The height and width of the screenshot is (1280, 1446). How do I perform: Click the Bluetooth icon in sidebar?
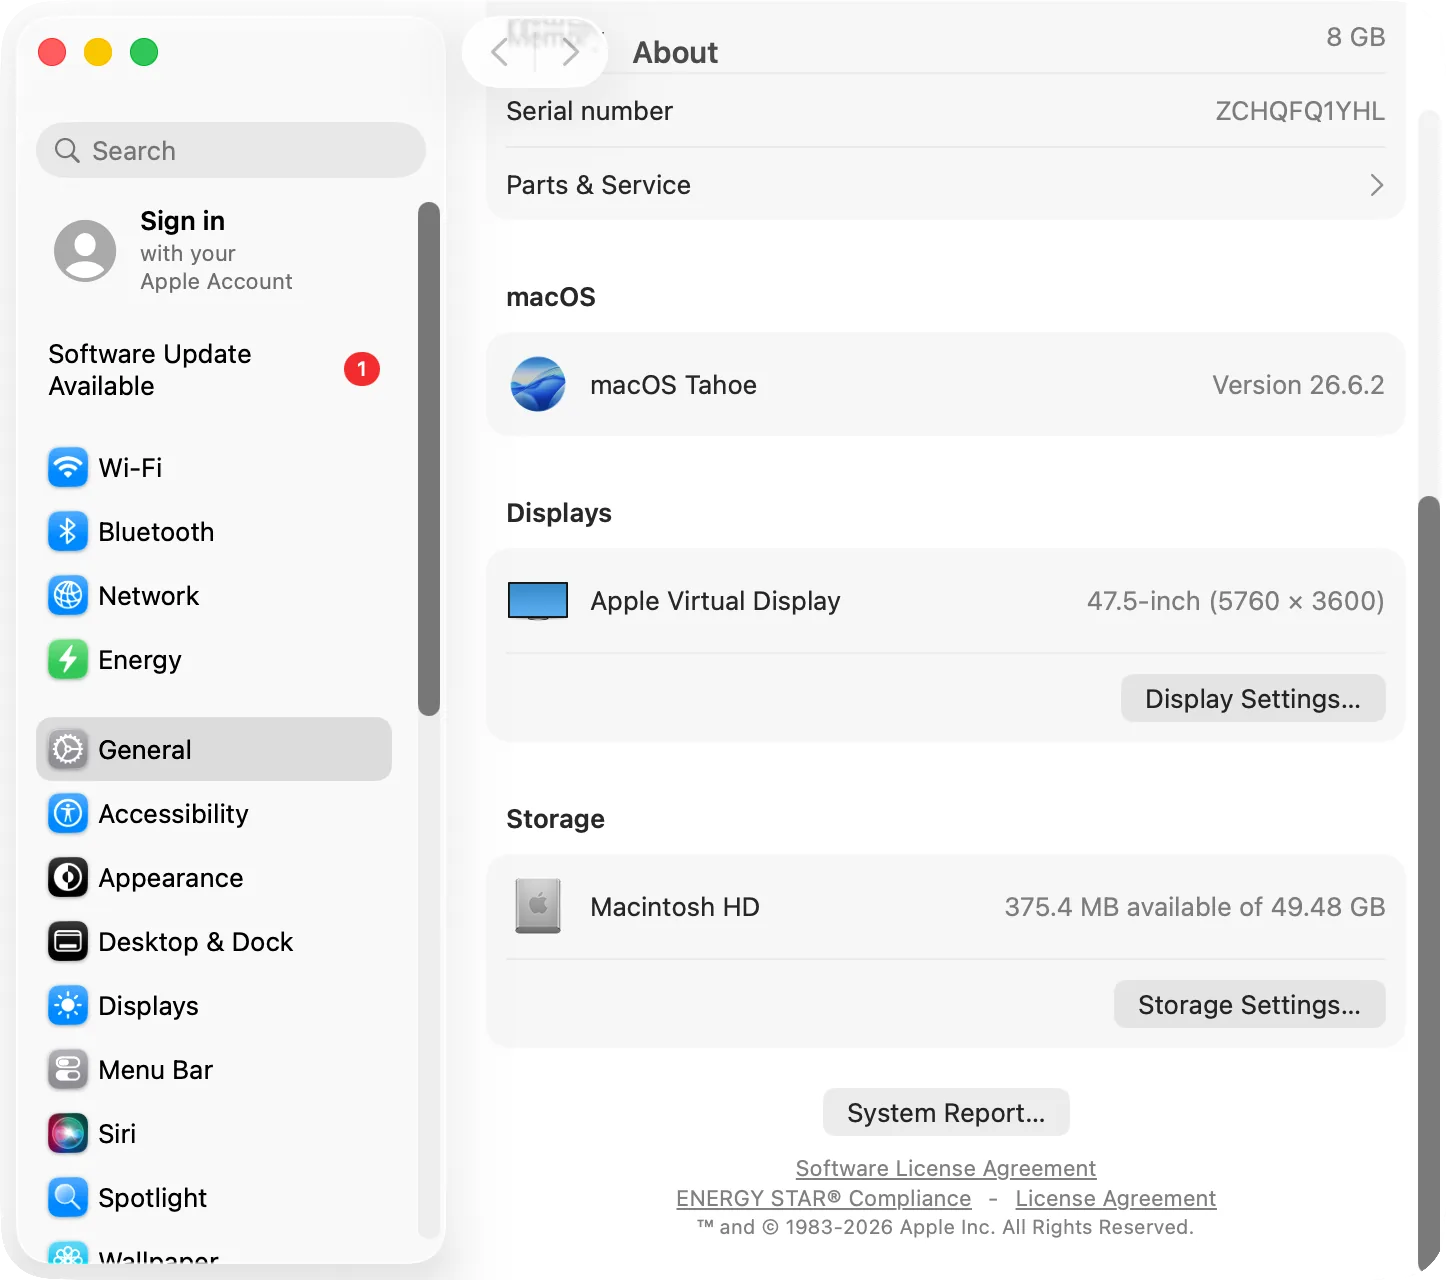[x=68, y=531]
